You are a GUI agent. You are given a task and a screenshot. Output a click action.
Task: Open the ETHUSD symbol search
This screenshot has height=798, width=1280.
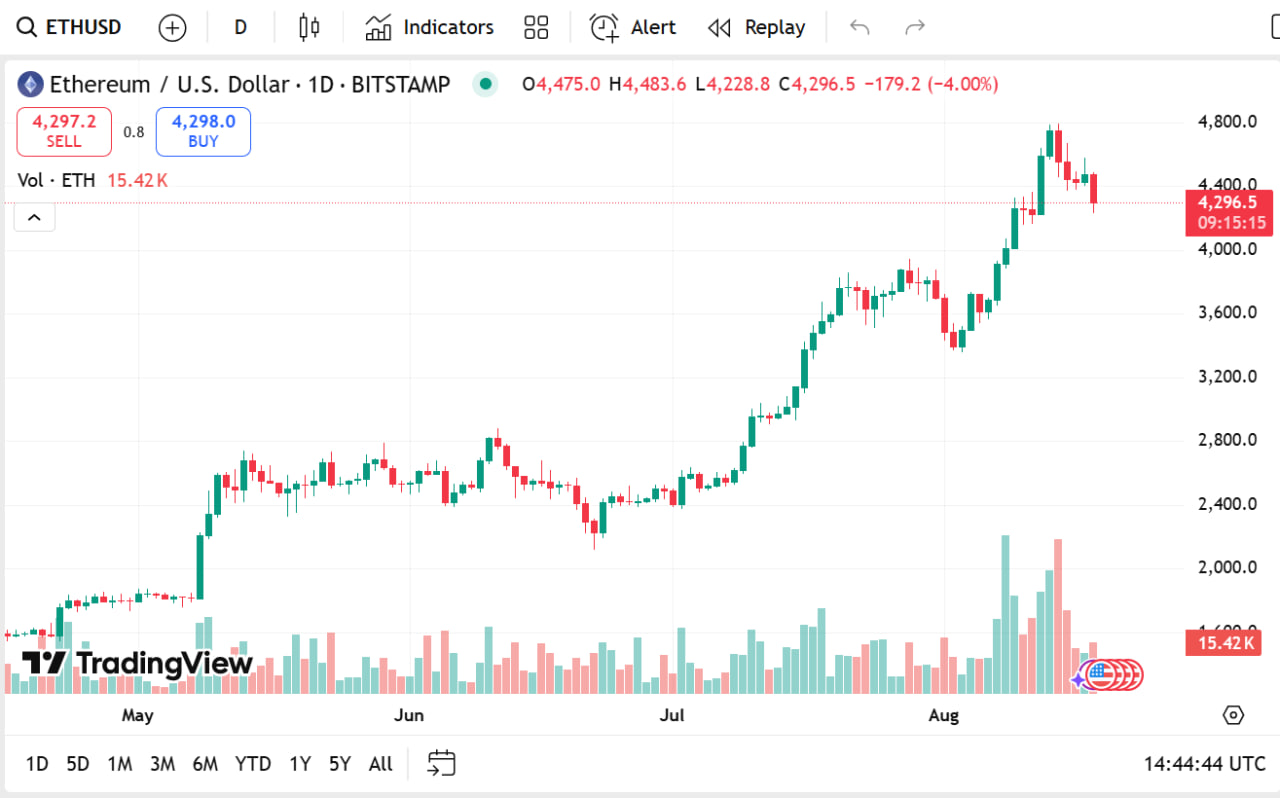[70, 27]
